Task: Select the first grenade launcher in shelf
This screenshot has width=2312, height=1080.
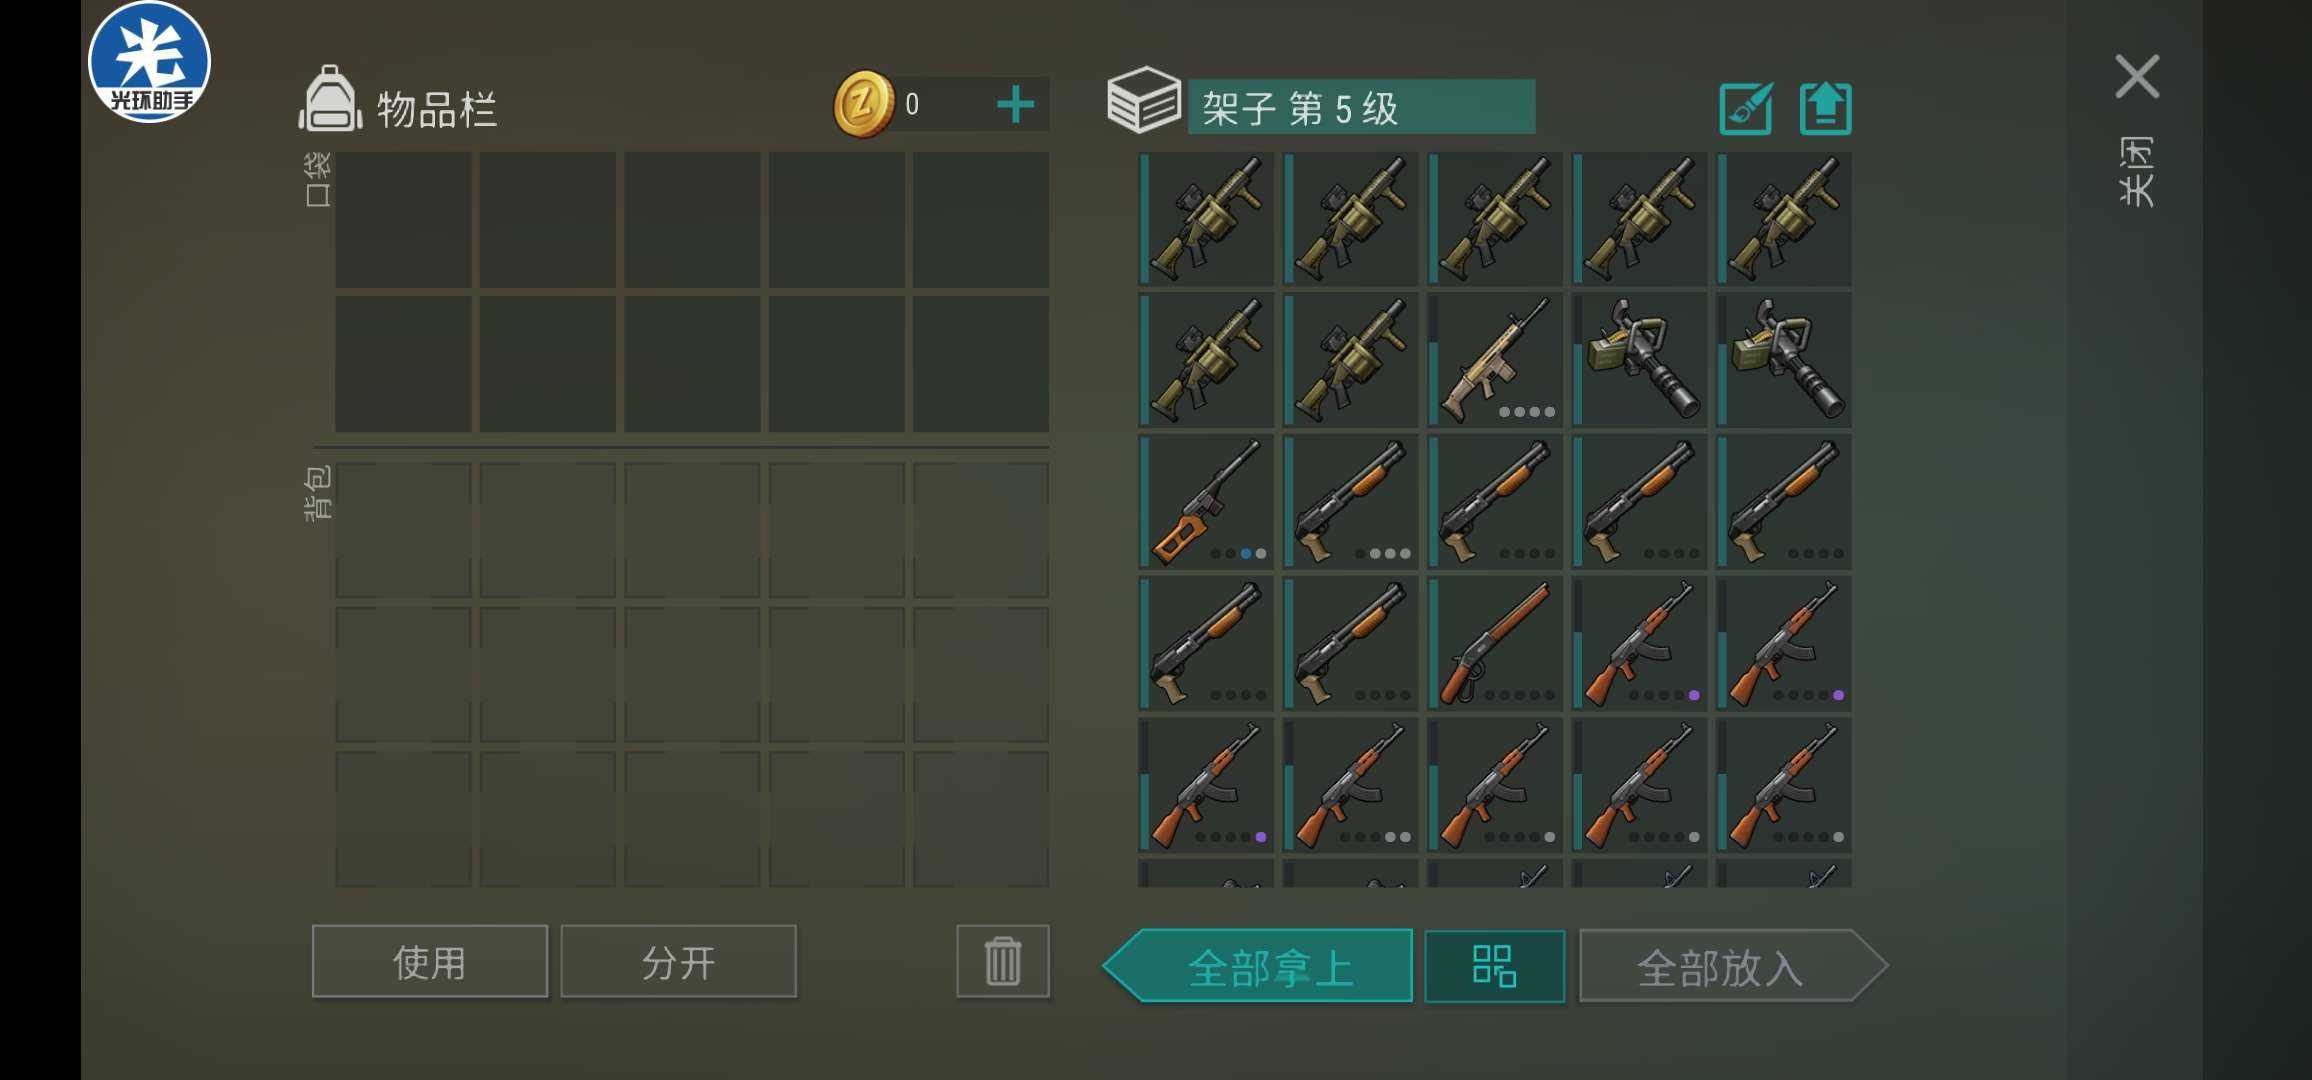Action: (1206, 219)
